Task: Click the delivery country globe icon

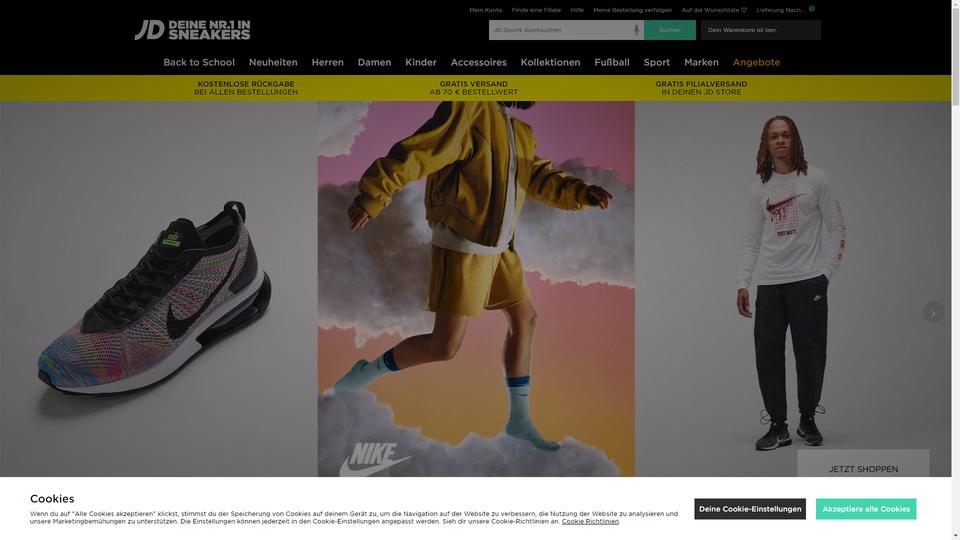Action: point(812,9)
